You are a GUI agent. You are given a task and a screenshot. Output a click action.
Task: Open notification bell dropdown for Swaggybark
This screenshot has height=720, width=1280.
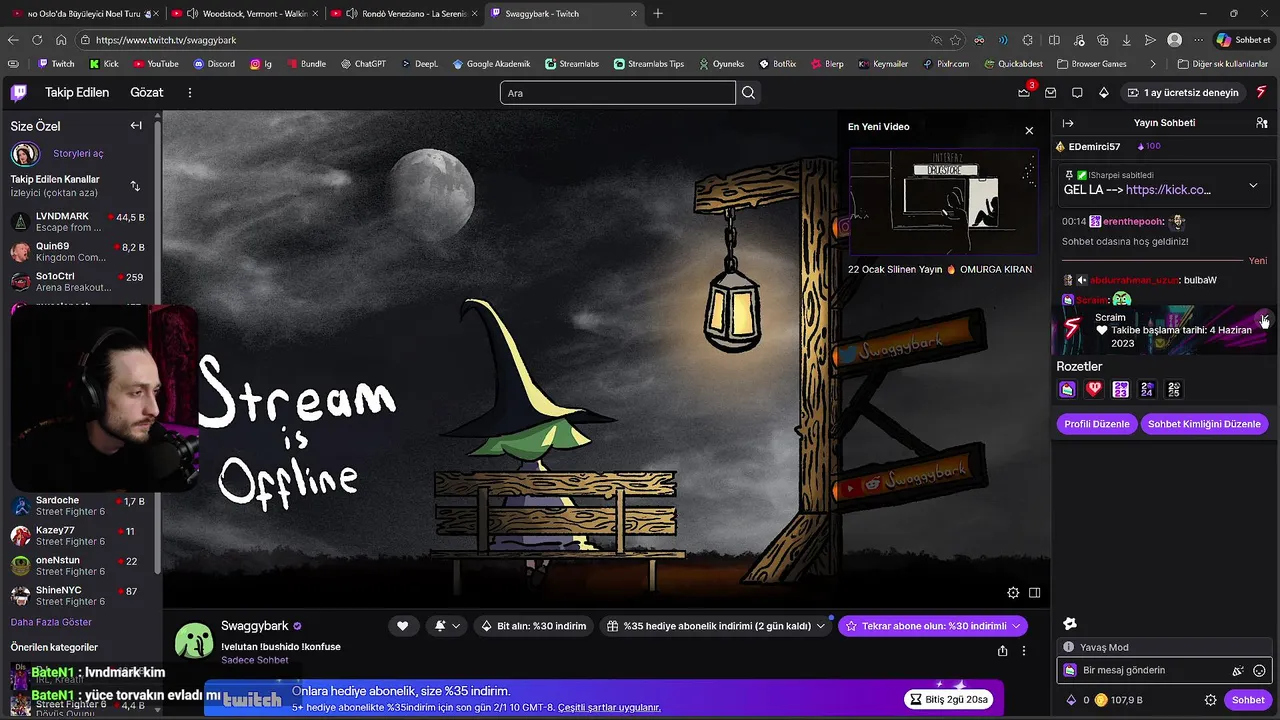[447, 626]
